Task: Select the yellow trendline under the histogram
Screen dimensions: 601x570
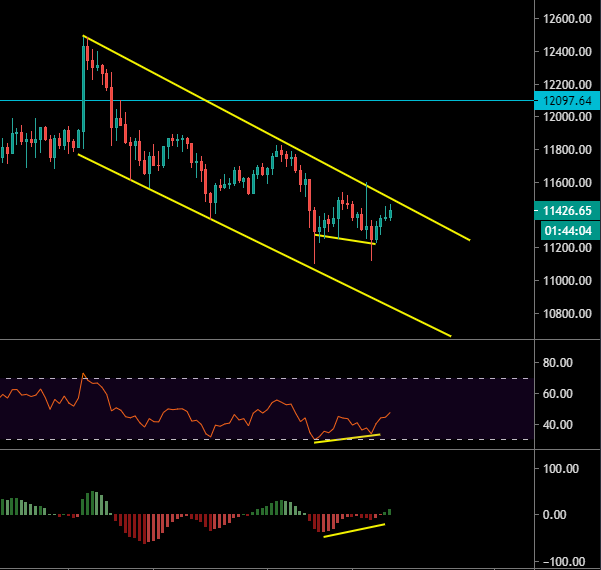Action: coord(353,530)
